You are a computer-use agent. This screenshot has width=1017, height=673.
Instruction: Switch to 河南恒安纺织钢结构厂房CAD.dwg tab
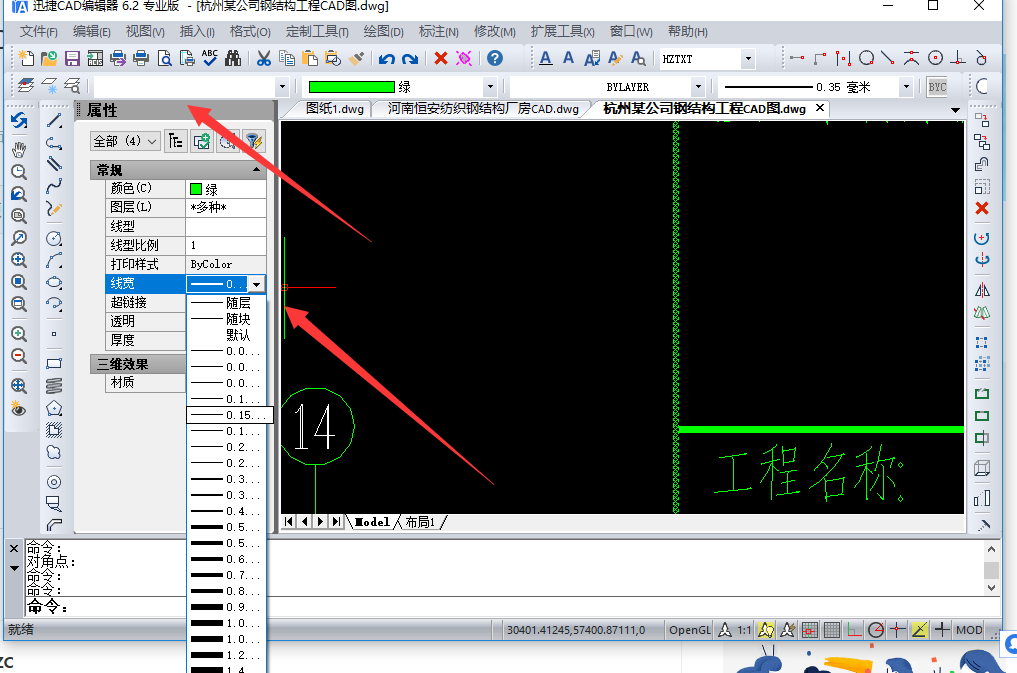click(x=483, y=108)
